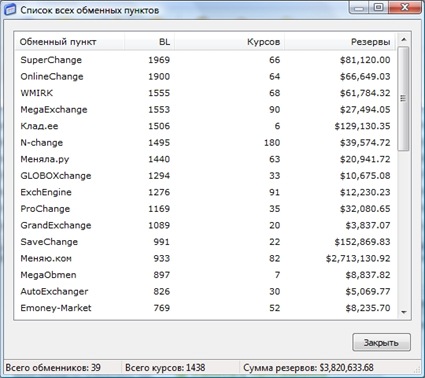
Task: Select the MegaObmen row
Action: pyautogui.click(x=205, y=275)
